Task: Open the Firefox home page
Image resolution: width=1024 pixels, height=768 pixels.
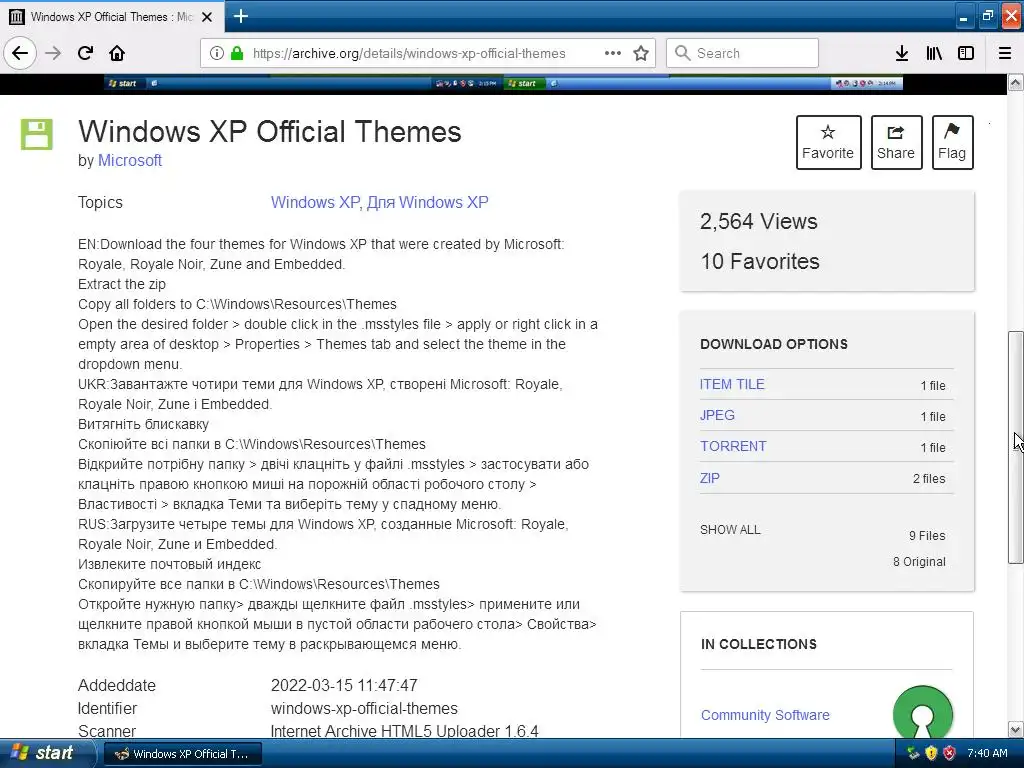Action: pos(117,53)
